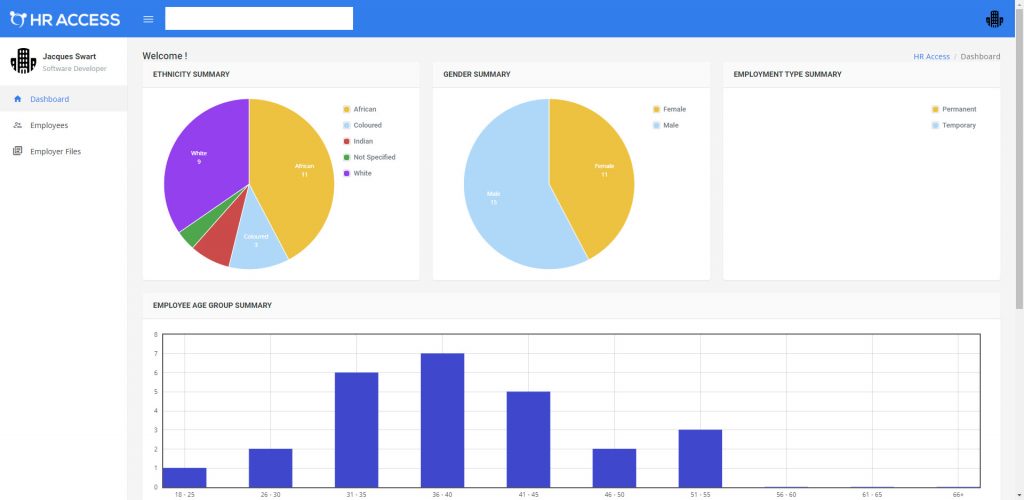The height and width of the screenshot is (500, 1024).
Task: Click the HR Access logo
Action: tap(65, 20)
